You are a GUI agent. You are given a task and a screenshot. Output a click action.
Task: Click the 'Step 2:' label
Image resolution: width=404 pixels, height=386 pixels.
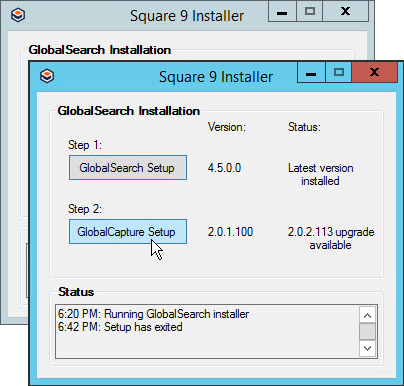(x=85, y=209)
